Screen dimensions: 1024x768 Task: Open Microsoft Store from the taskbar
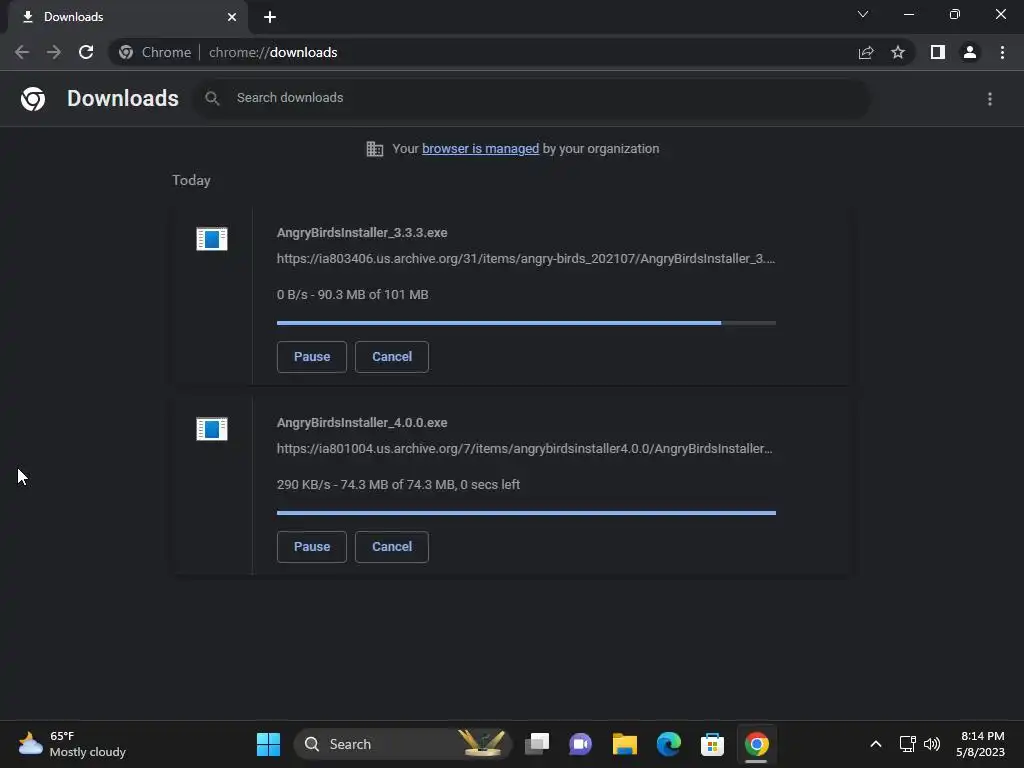pos(712,744)
